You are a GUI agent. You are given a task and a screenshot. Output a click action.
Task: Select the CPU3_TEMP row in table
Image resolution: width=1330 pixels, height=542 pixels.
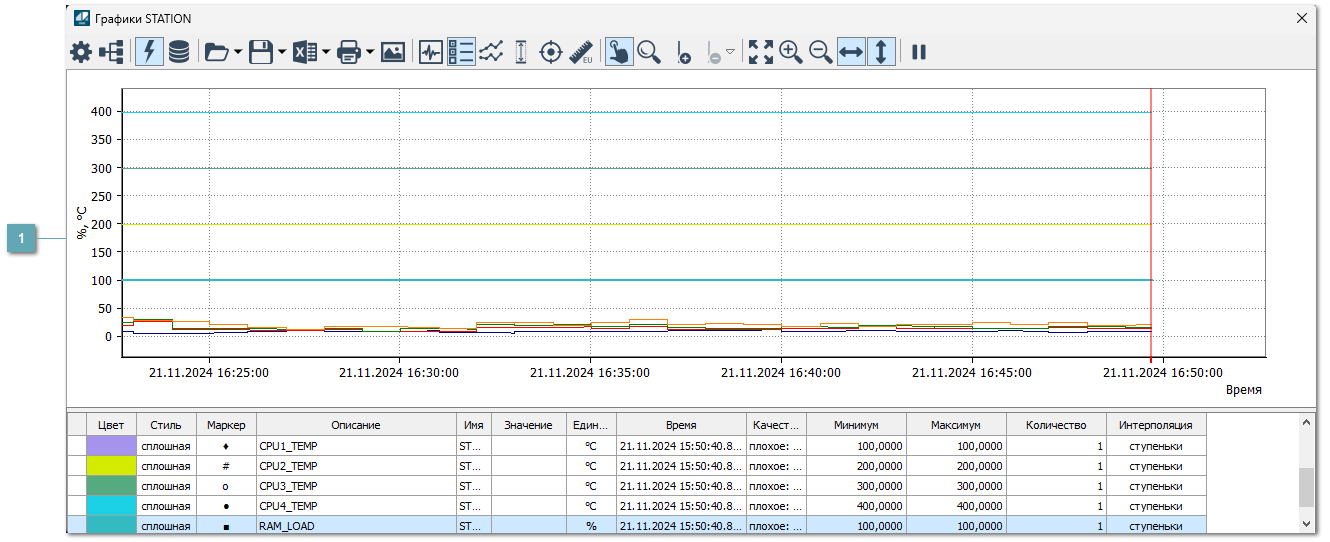356,486
